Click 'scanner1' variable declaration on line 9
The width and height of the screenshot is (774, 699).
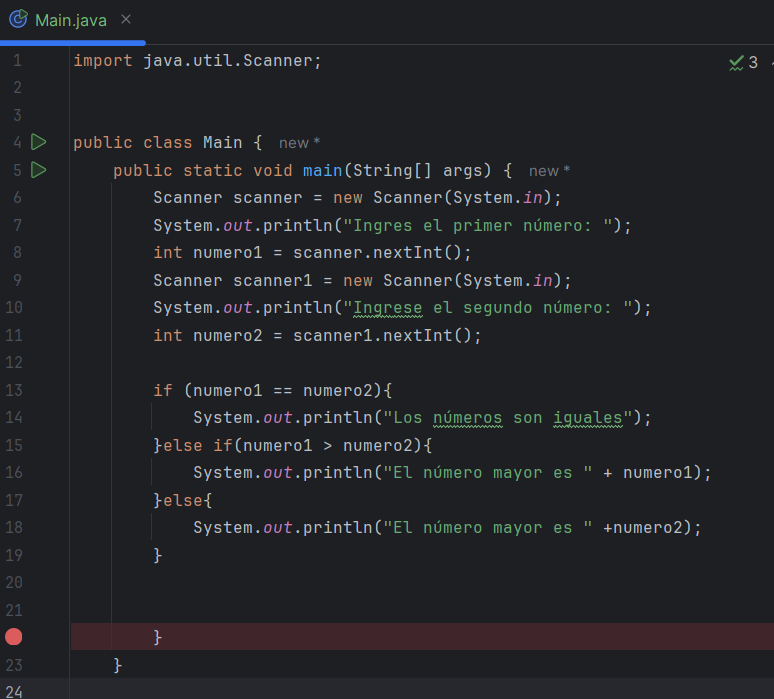click(272, 280)
